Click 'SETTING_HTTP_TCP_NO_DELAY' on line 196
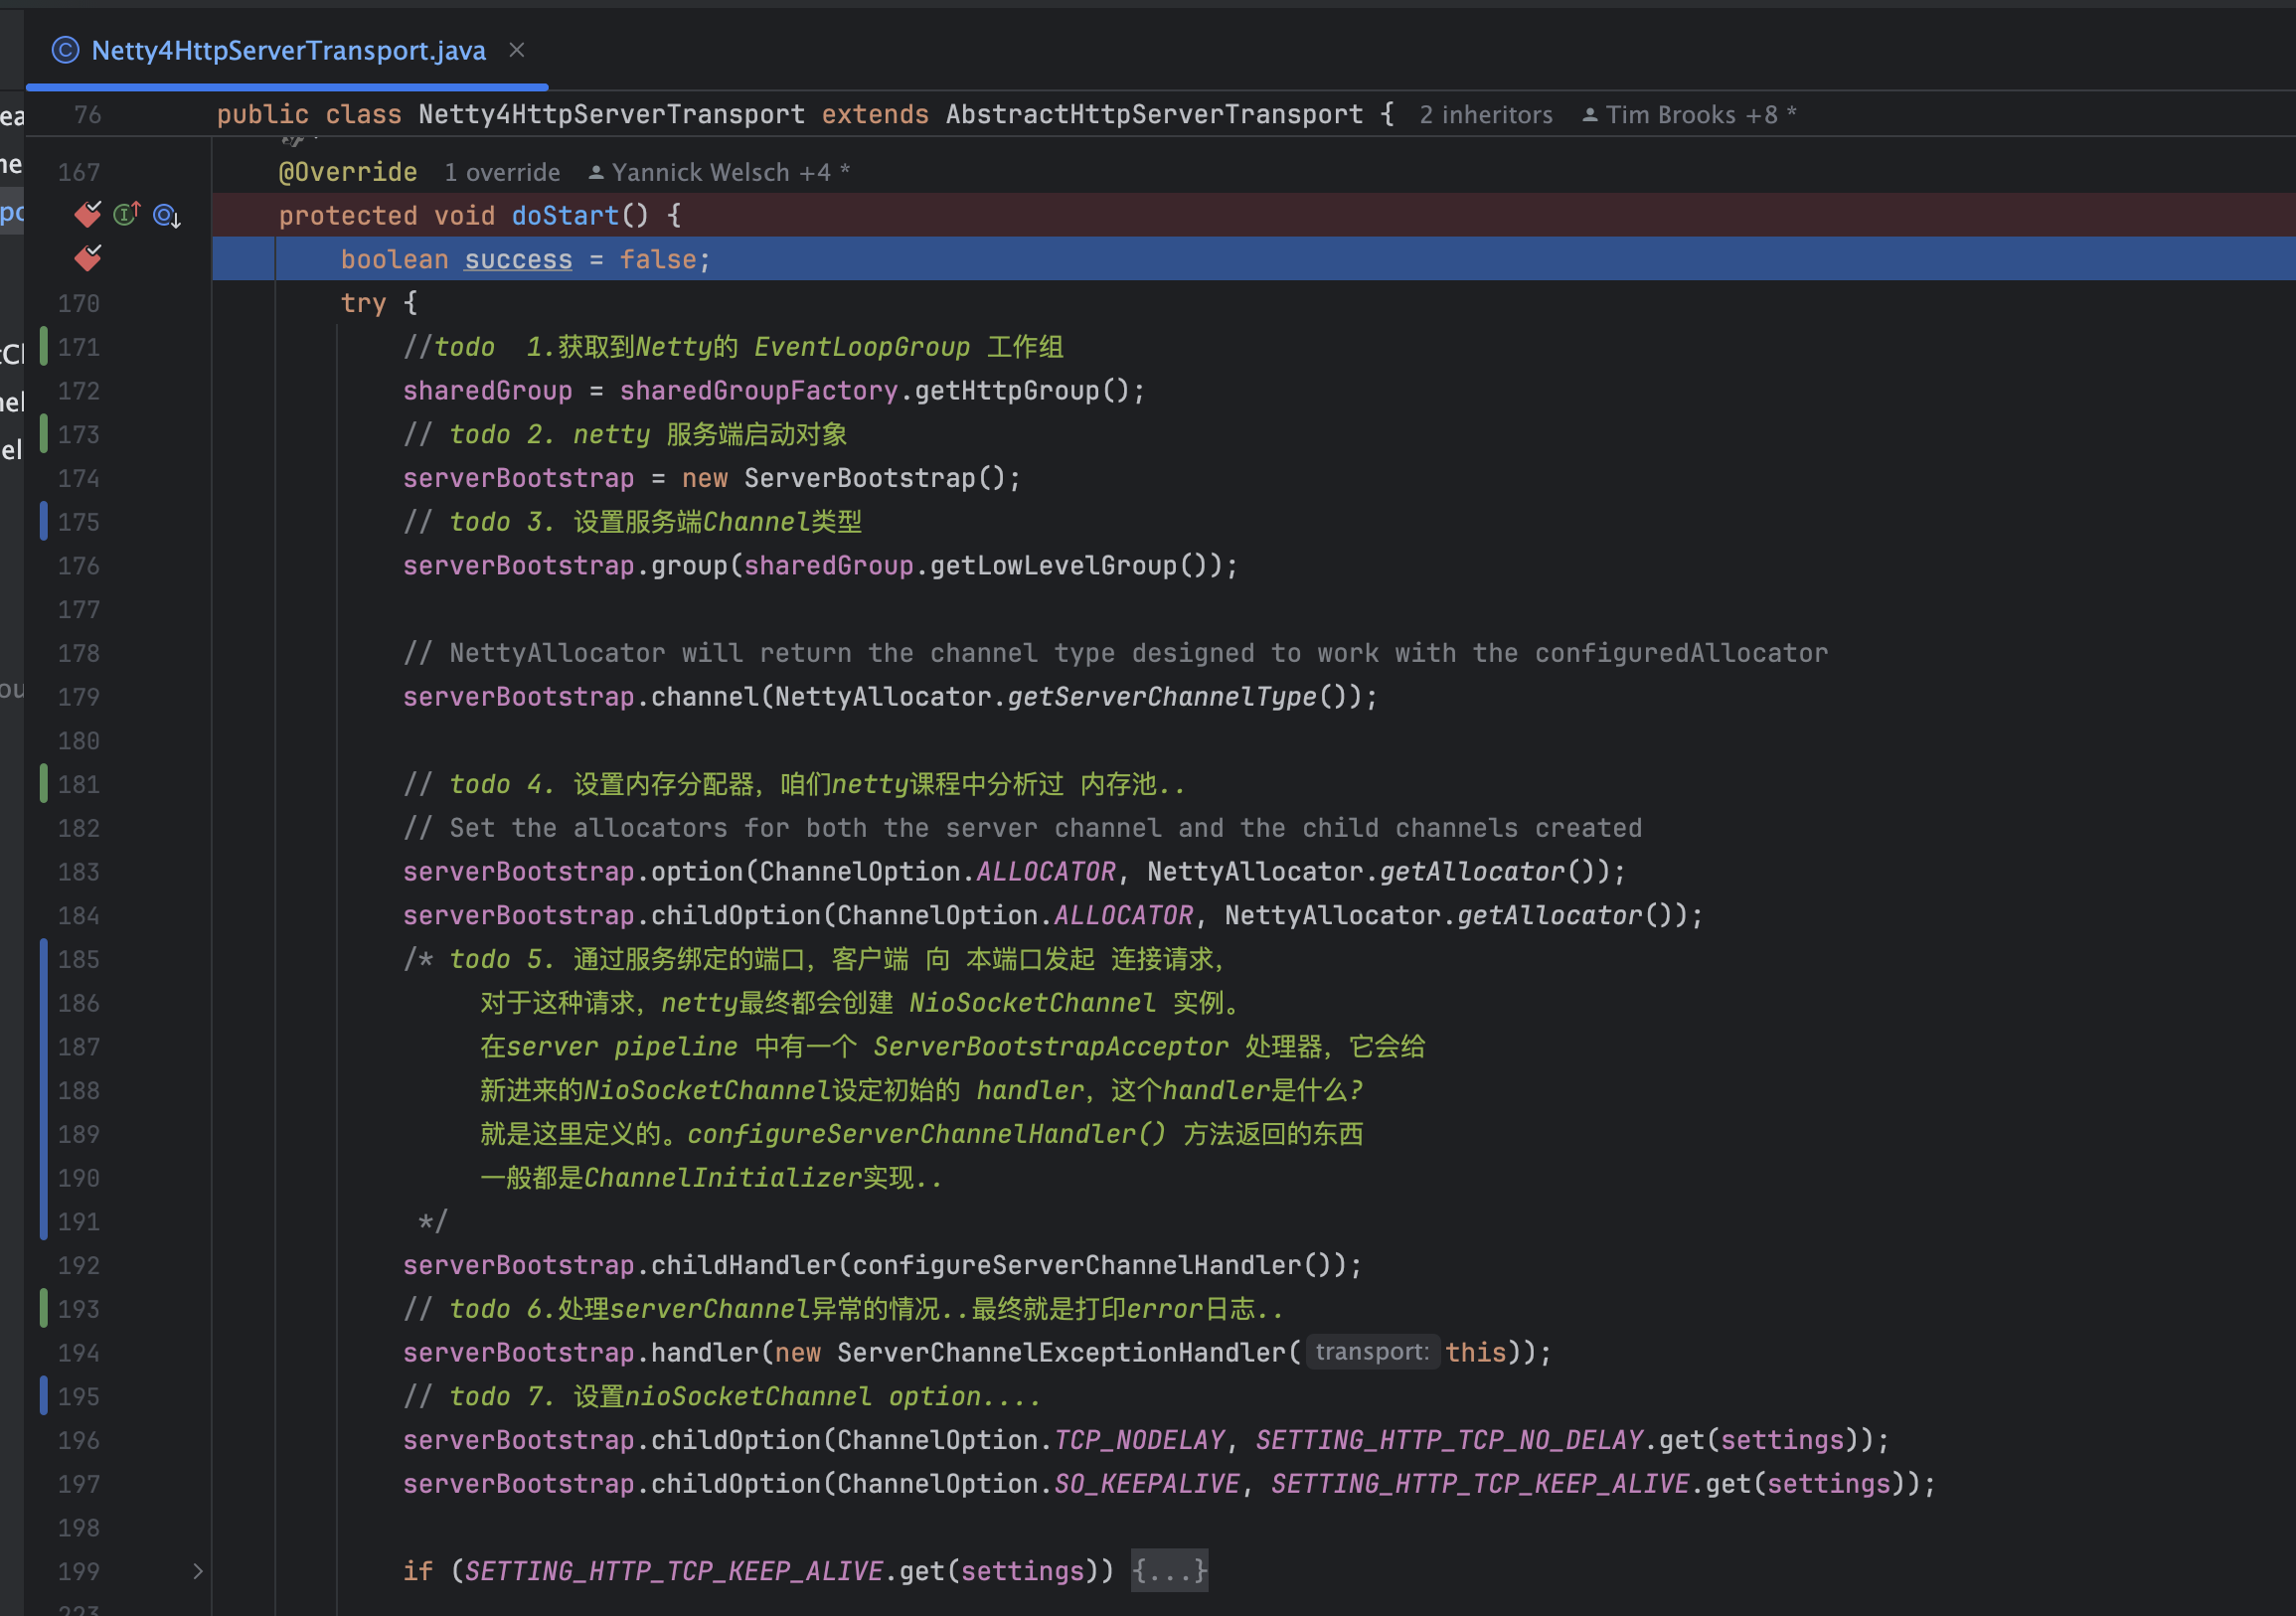 pyautogui.click(x=1449, y=1440)
